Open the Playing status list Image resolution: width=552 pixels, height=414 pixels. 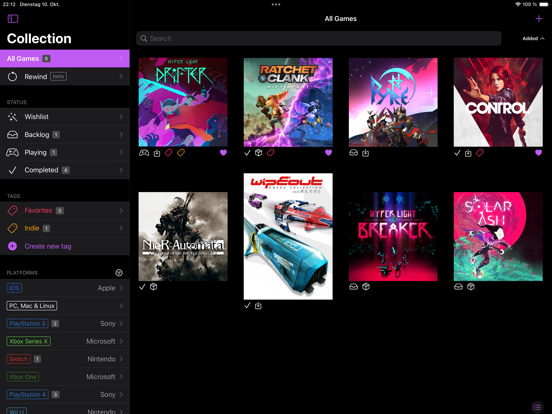[65, 152]
